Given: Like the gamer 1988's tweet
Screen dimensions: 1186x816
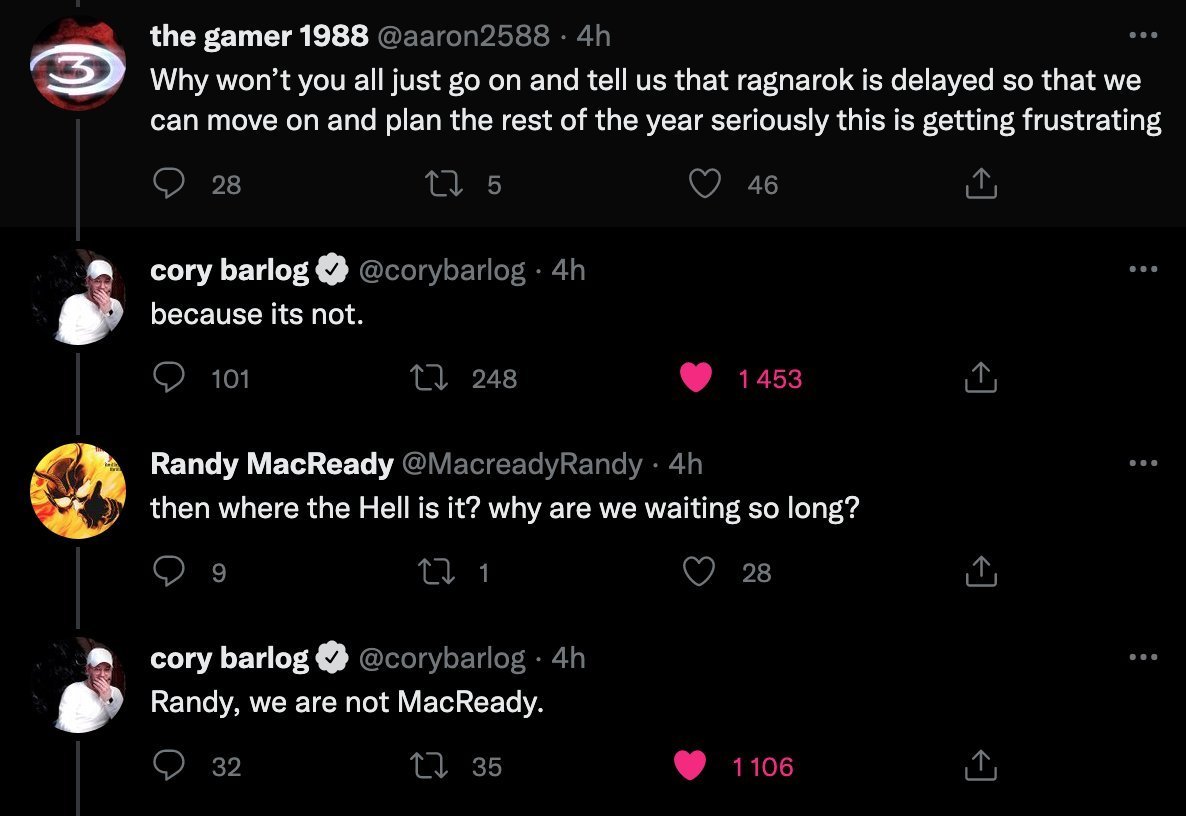Looking at the screenshot, I should (x=704, y=184).
